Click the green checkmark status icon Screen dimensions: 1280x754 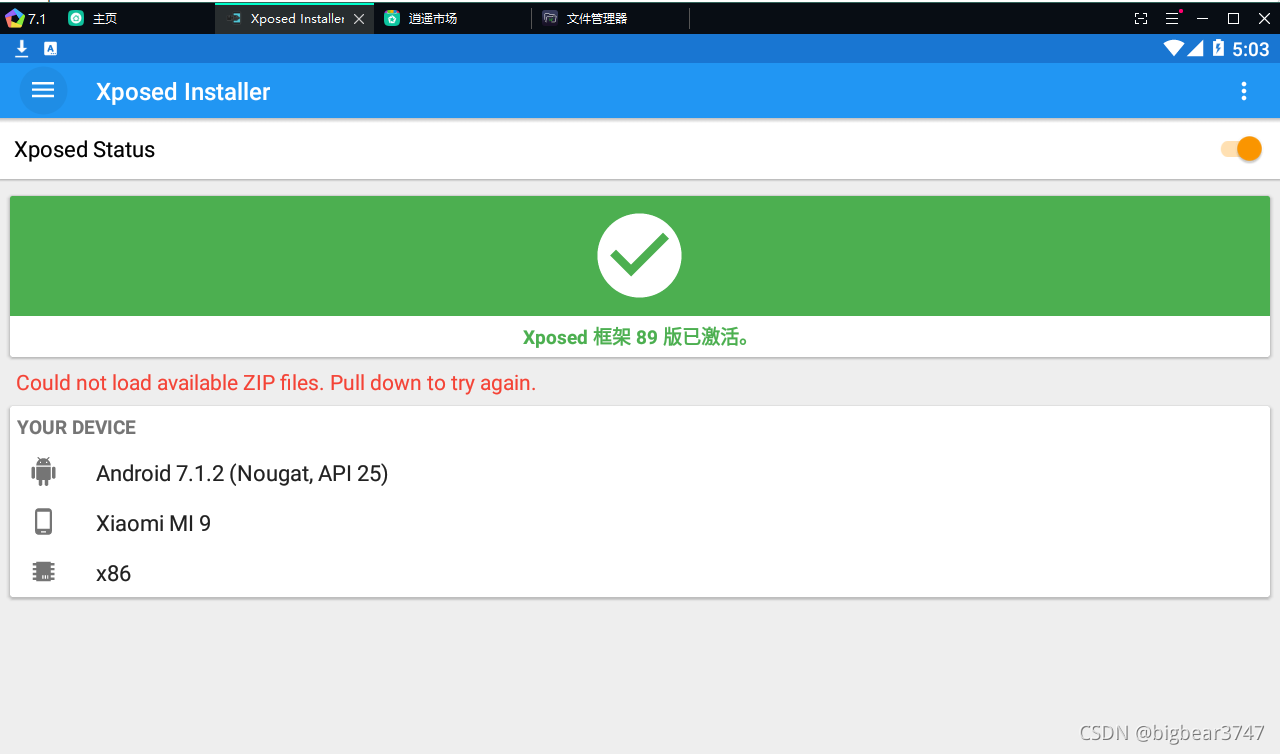[639, 255]
